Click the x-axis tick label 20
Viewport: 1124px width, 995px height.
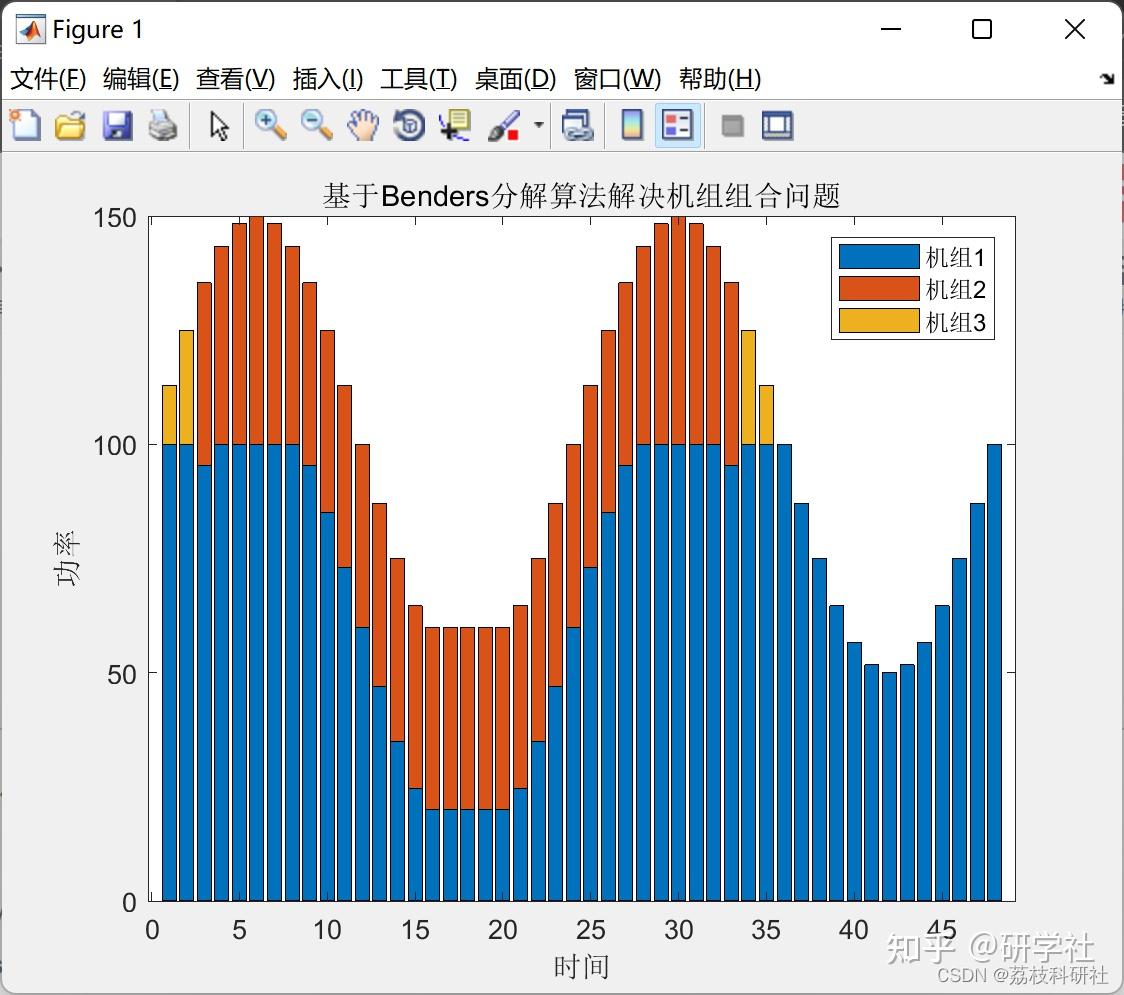click(x=503, y=930)
